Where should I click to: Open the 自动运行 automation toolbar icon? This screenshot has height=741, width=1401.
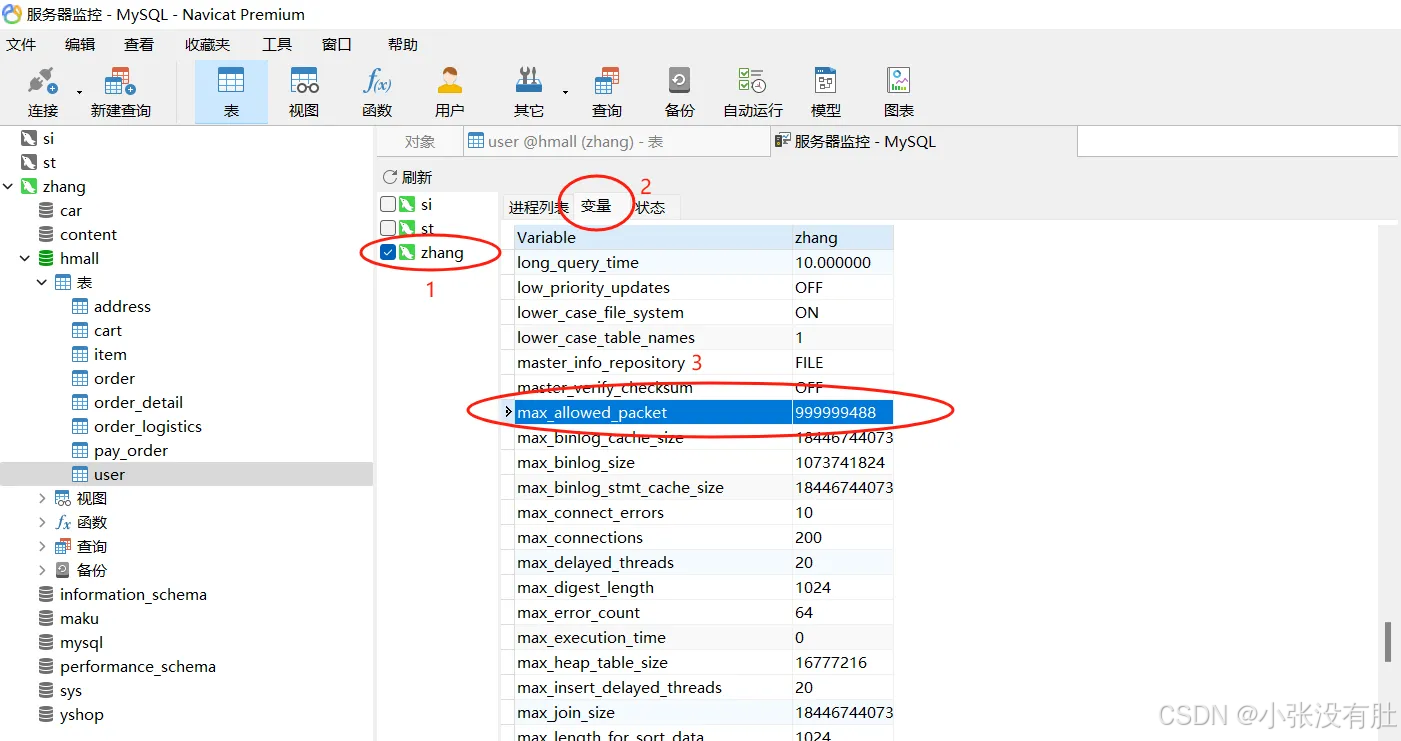pyautogui.click(x=752, y=92)
